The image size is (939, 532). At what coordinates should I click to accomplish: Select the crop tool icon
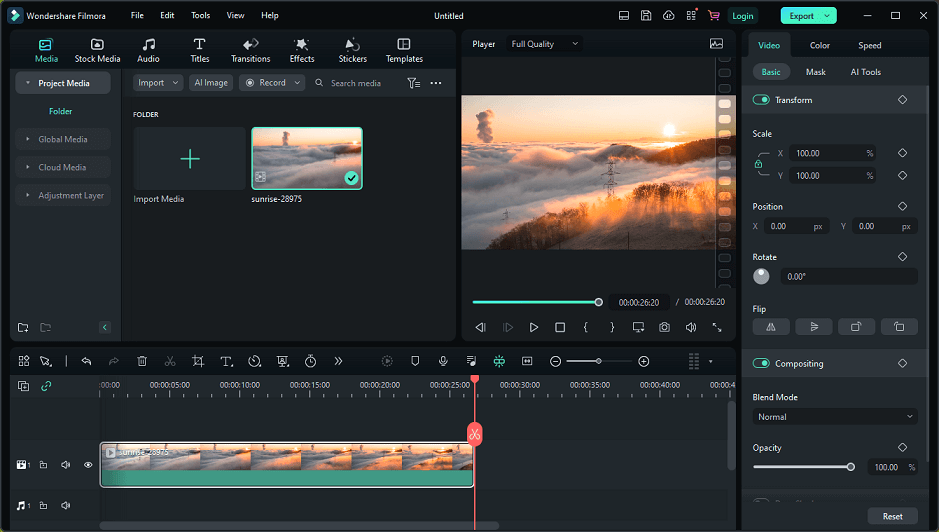click(198, 361)
